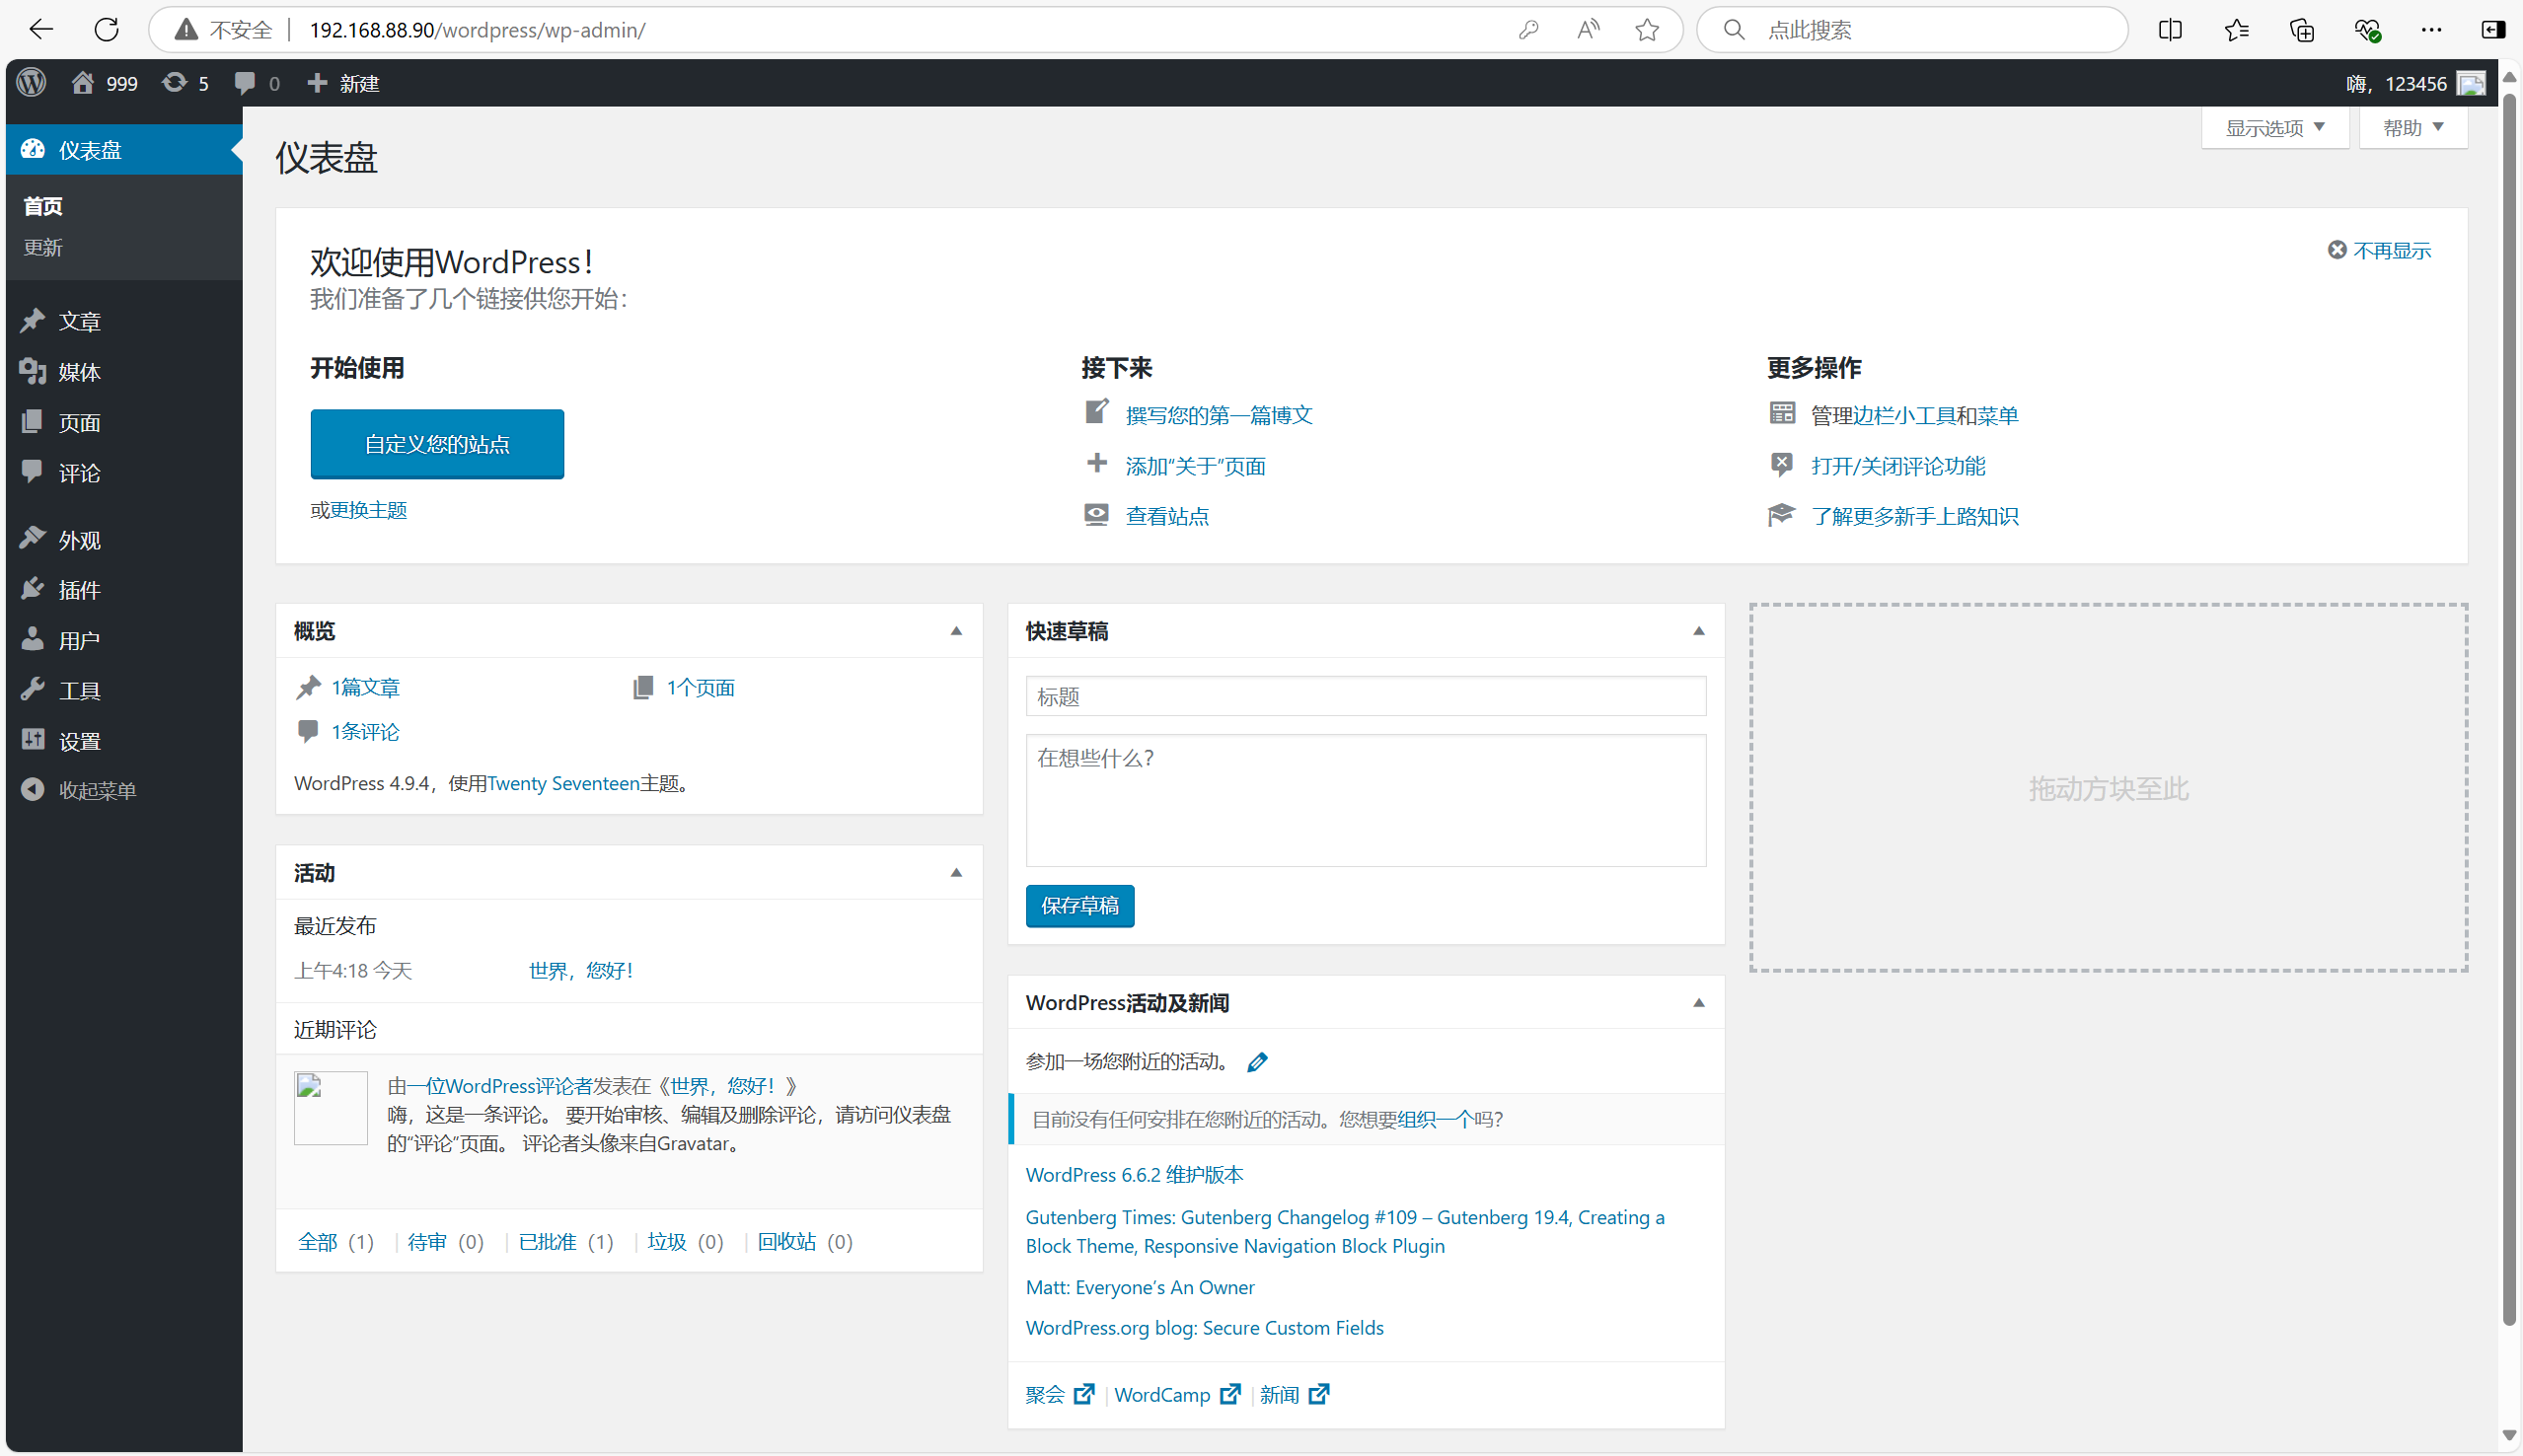Collapse the 活动 panel arrow
The image size is (2523, 1456).
956,873
